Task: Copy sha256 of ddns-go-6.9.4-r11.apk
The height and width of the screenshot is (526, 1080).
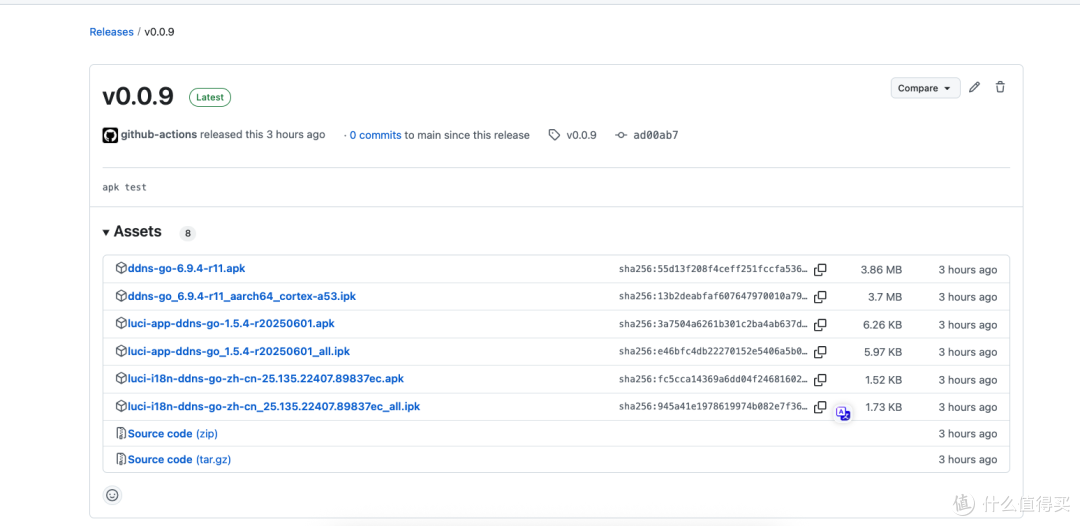Action: point(820,269)
